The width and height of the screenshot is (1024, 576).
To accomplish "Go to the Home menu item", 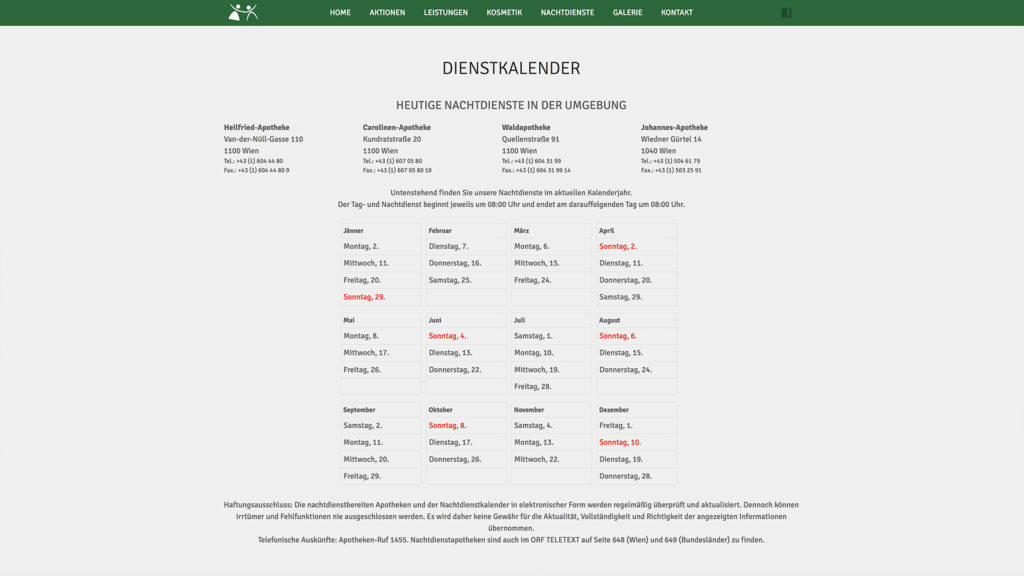I will coord(340,13).
